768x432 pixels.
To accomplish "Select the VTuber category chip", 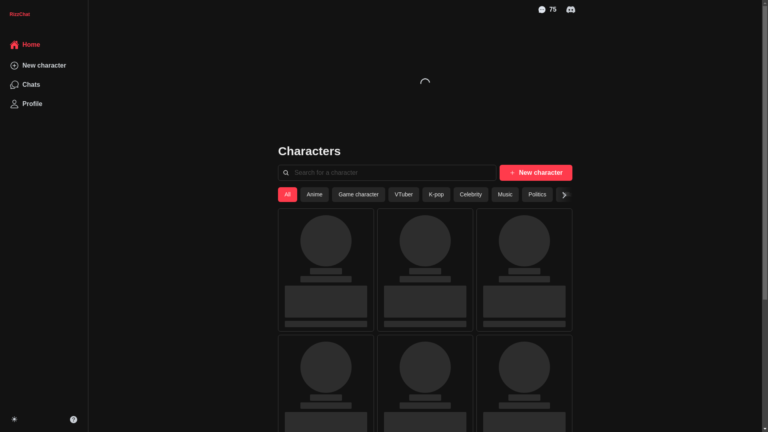I will click(x=404, y=194).
